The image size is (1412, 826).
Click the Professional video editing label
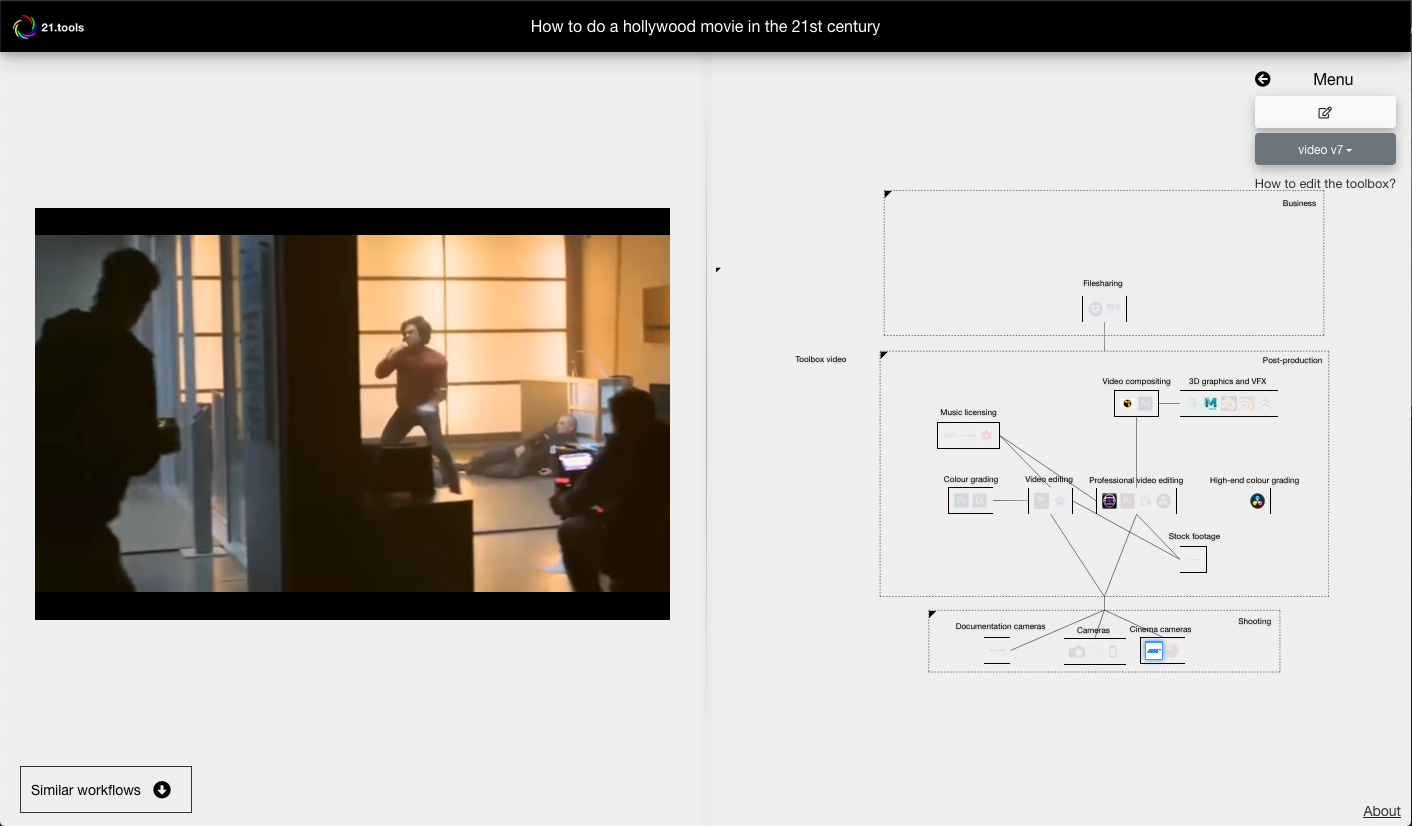[x=1136, y=480]
